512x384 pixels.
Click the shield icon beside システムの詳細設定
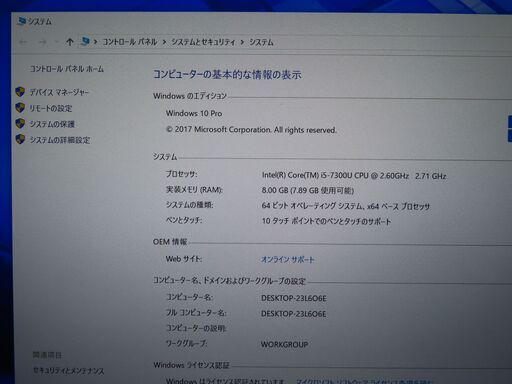(x=20, y=139)
